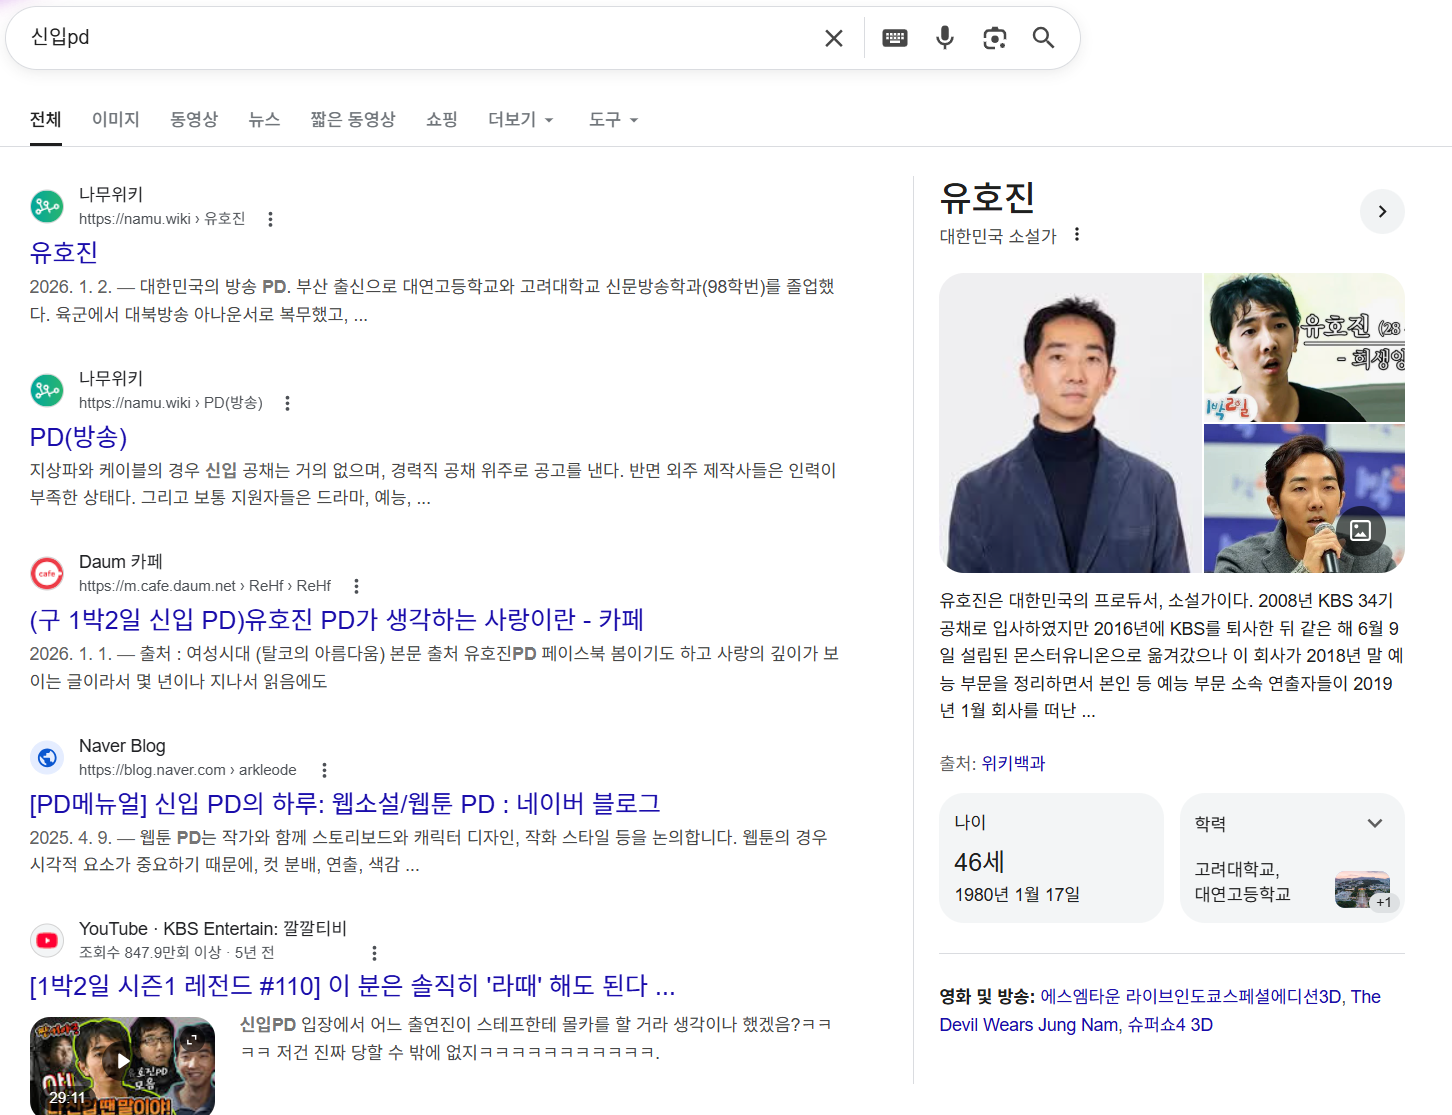Open the 도구 tools dropdown
Viewport: 1452px width, 1115px height.
click(x=613, y=120)
